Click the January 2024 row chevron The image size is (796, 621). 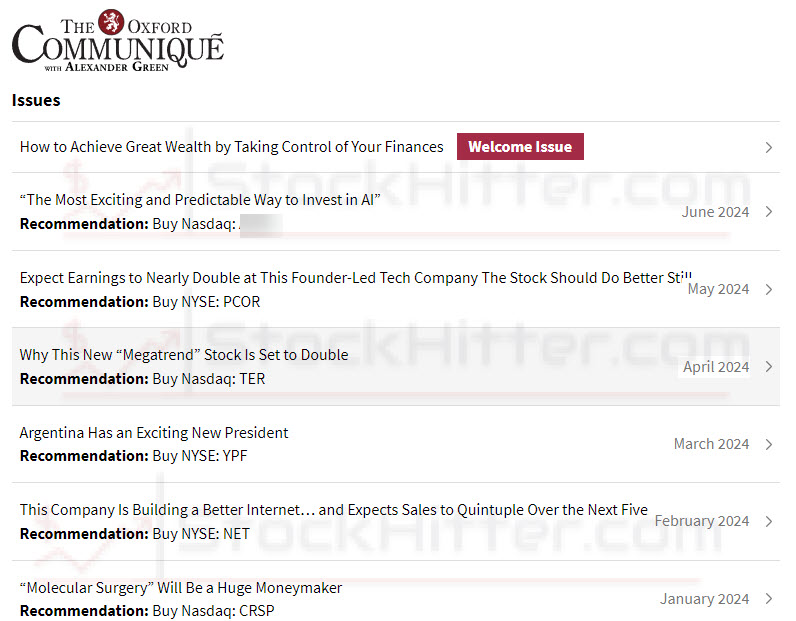pos(768,599)
